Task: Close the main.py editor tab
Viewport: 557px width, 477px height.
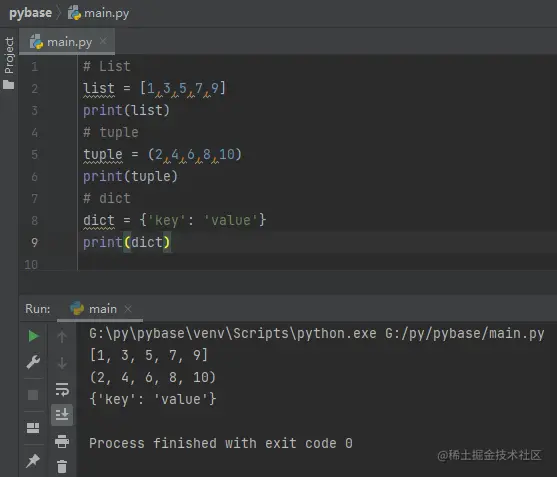Action: [103, 41]
